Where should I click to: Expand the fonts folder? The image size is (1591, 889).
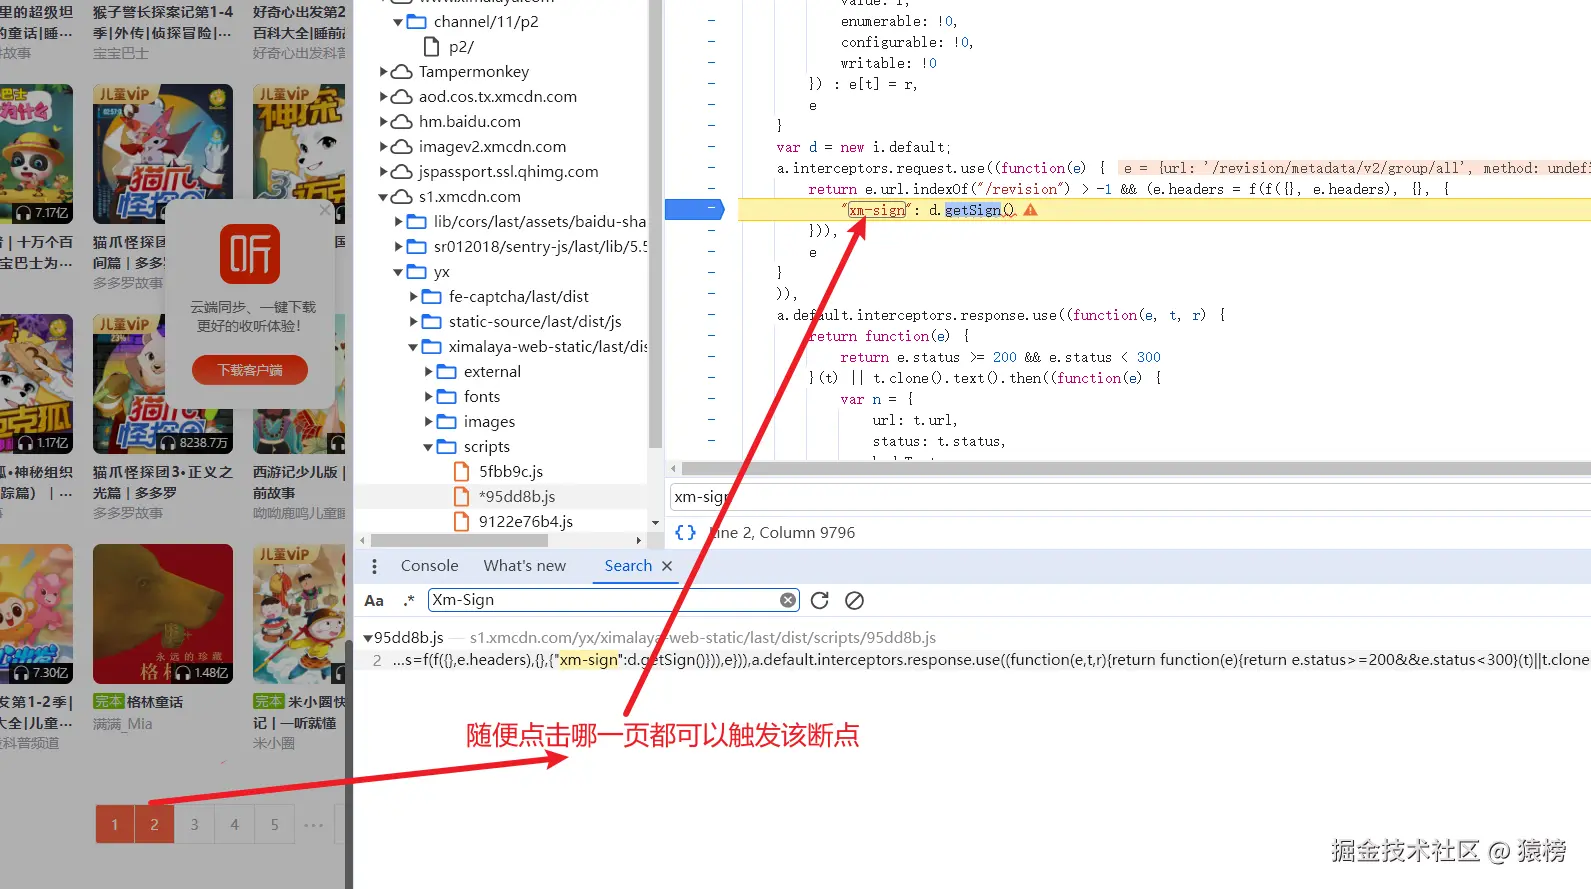click(x=428, y=396)
